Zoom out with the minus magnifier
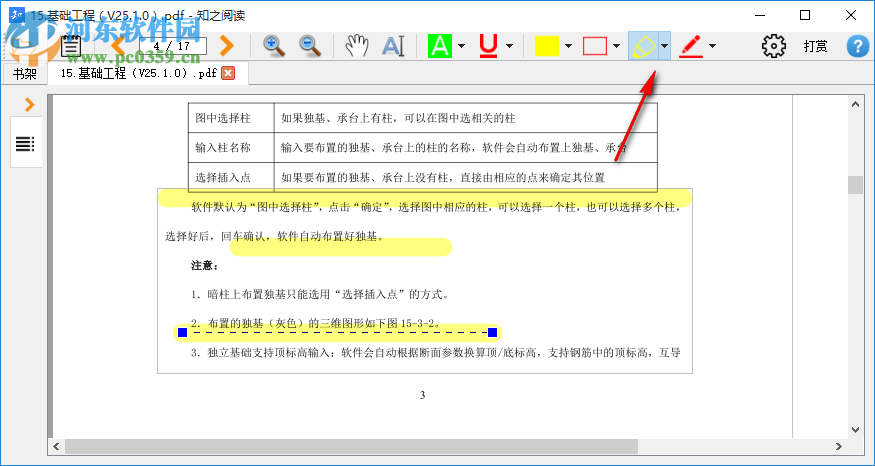Viewport: 875px width, 466px height. (310, 46)
